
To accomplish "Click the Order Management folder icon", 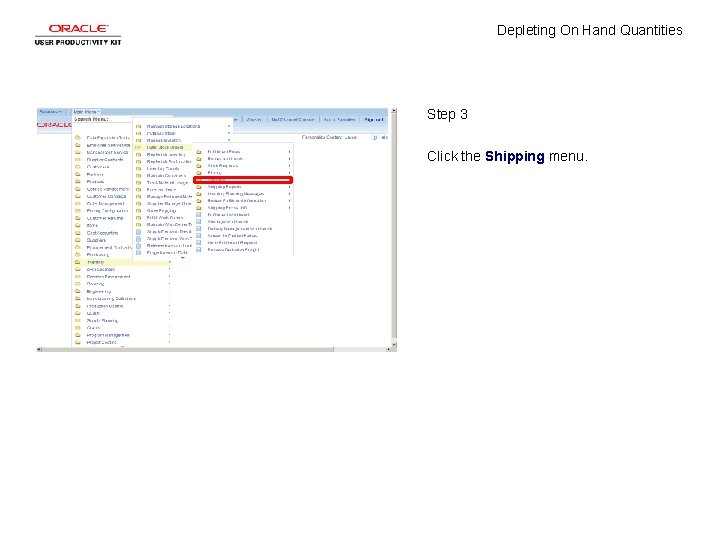I will point(78,203).
